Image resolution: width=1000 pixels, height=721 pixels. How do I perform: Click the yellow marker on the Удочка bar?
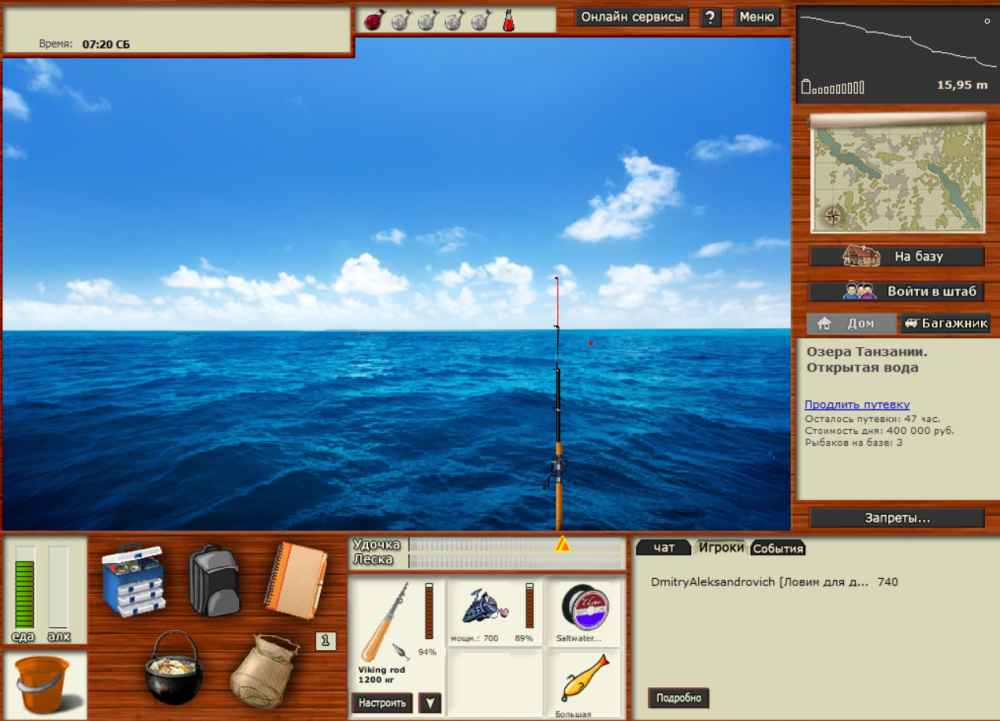pos(563,545)
